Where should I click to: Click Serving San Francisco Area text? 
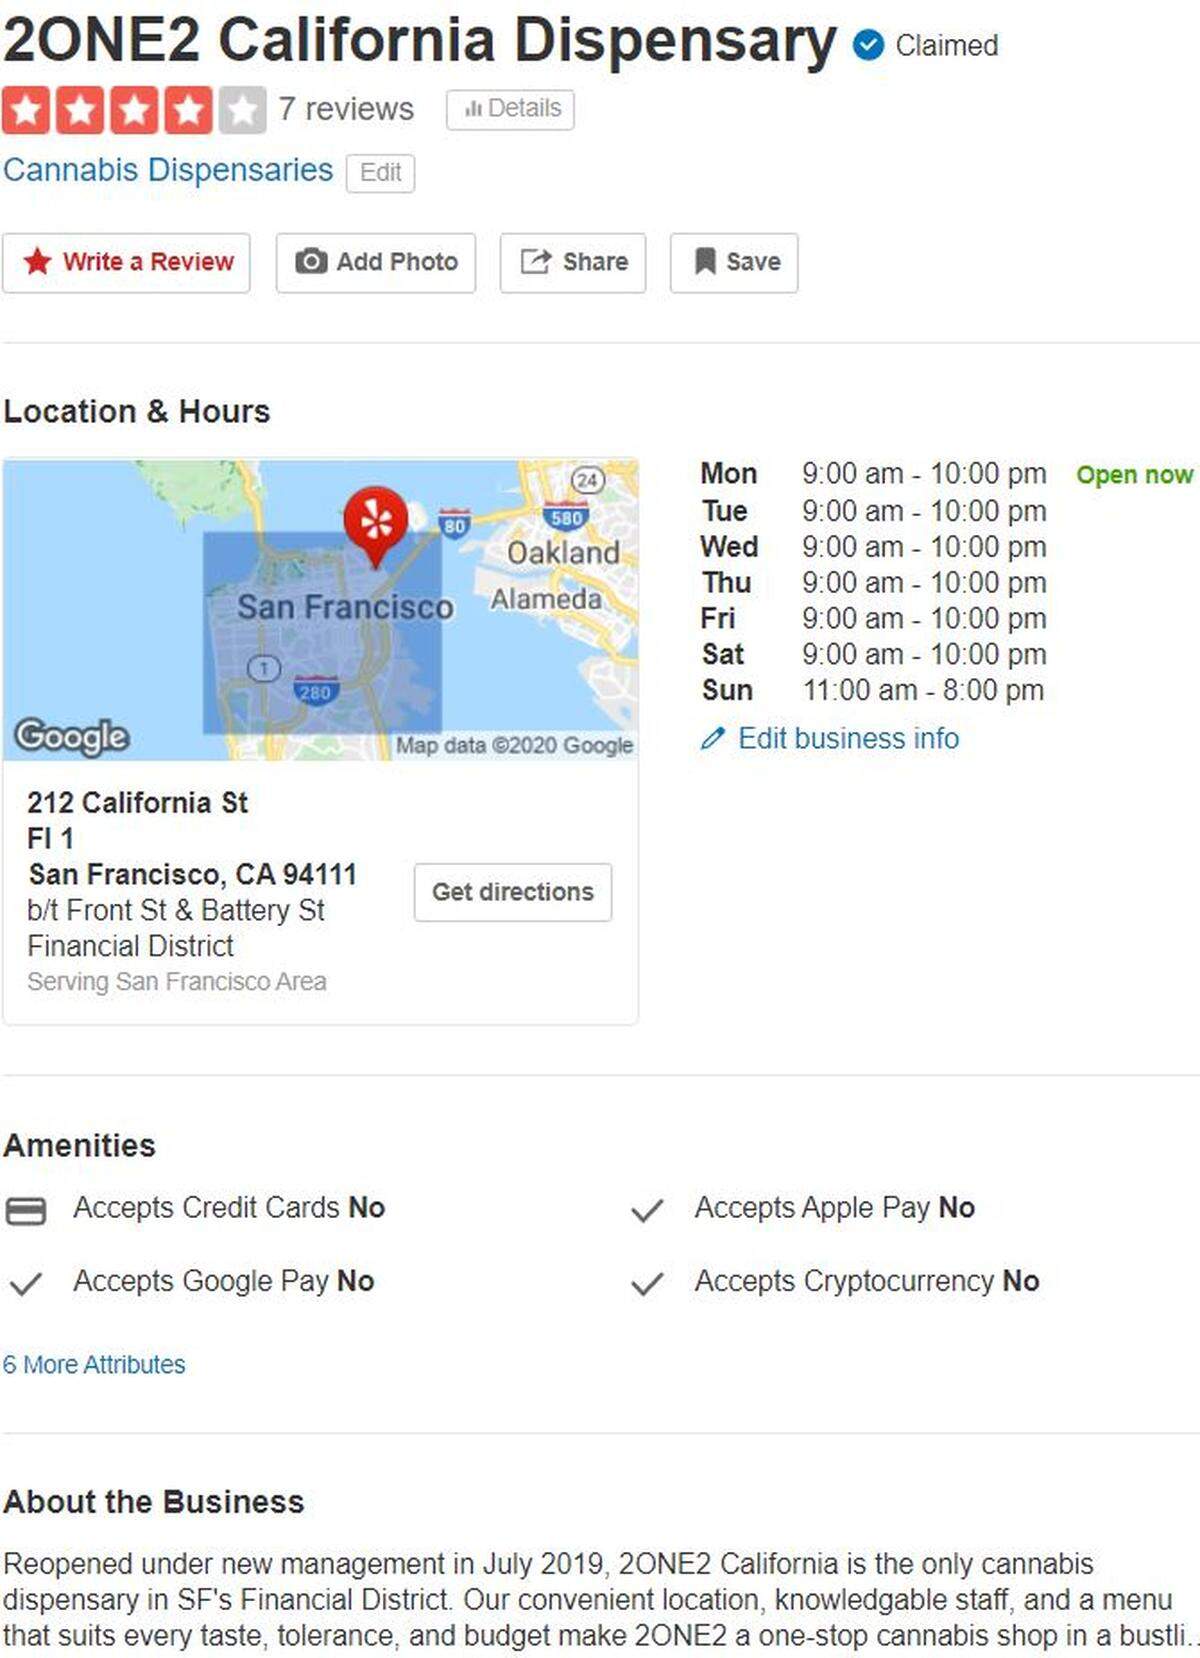tap(177, 982)
